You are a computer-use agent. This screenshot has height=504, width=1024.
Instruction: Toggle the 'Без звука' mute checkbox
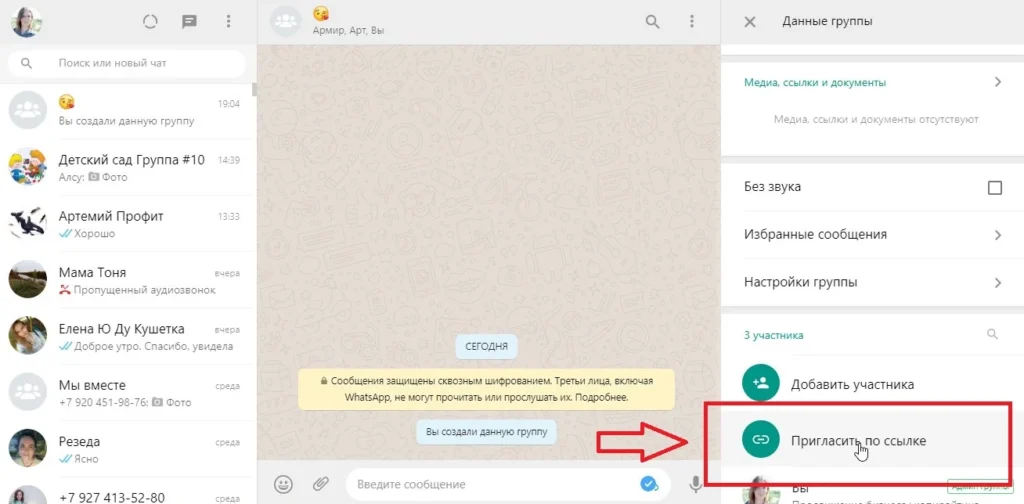995,188
